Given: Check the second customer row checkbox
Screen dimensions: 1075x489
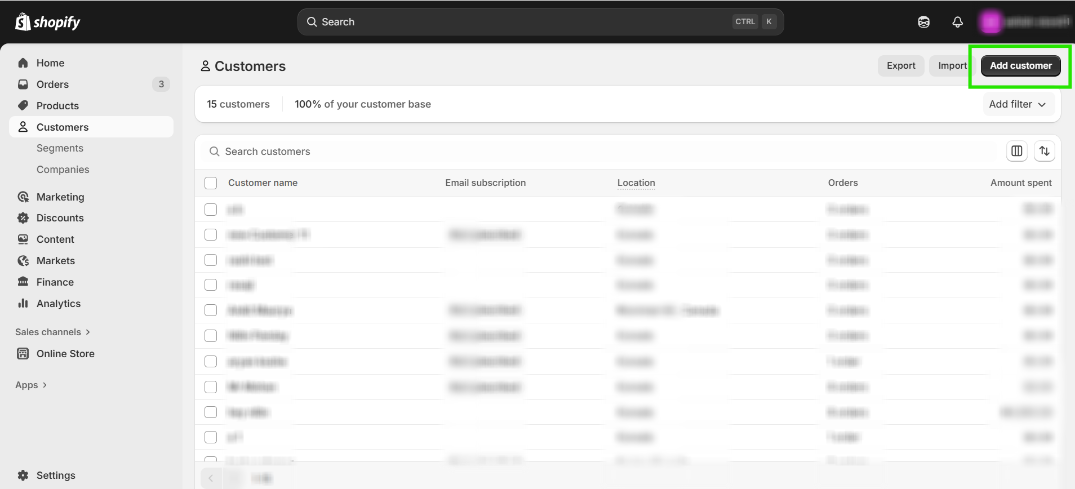Looking at the screenshot, I should coord(211,235).
